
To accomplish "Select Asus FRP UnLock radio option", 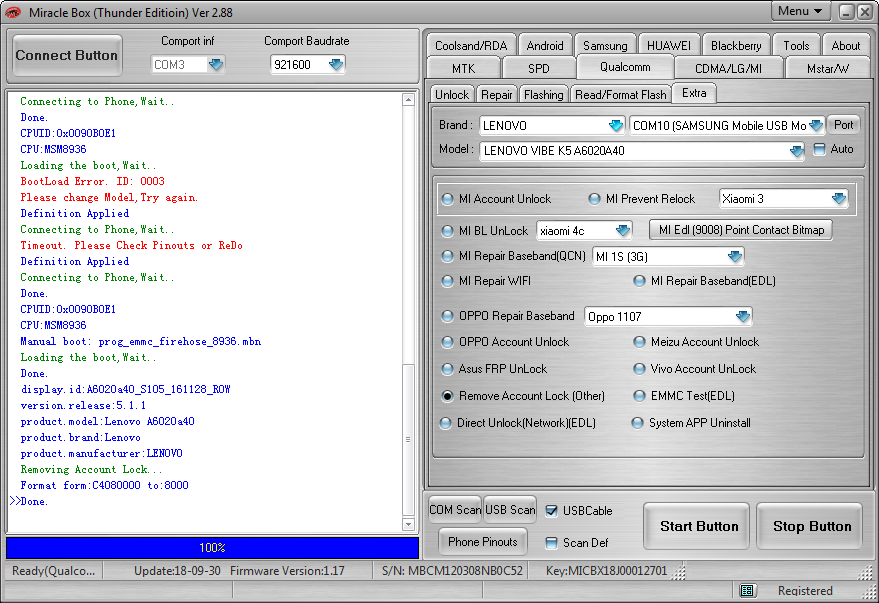I will 447,369.
